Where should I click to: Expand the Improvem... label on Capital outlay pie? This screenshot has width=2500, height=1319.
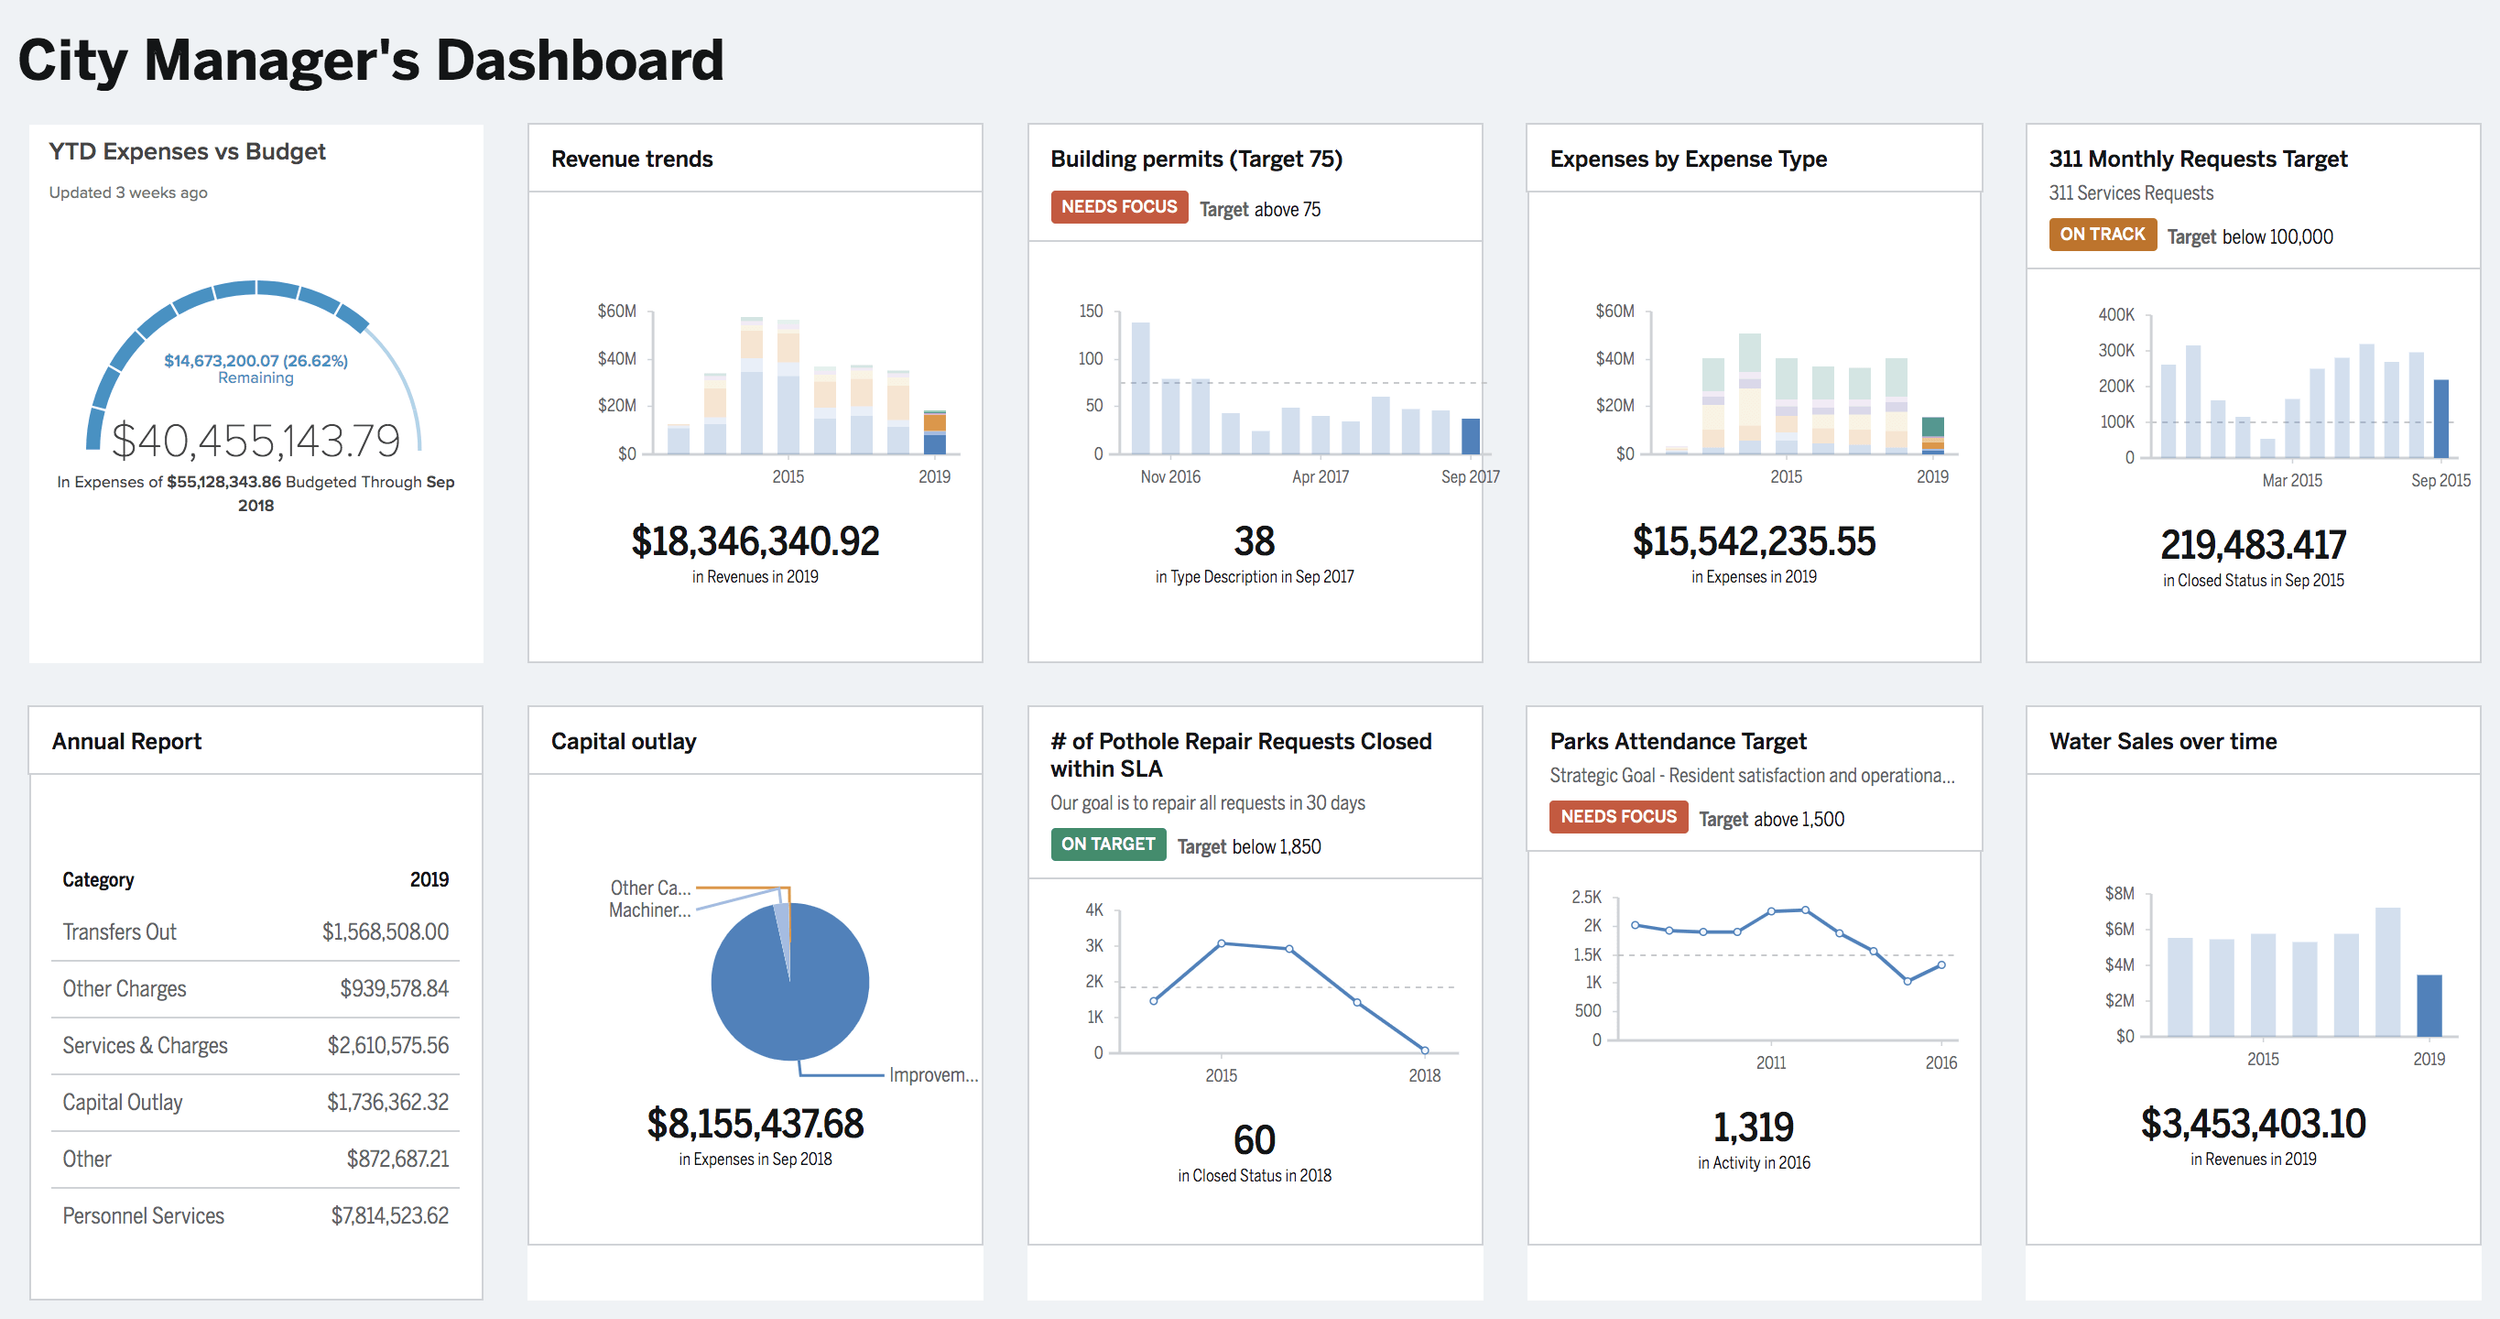pos(935,1076)
